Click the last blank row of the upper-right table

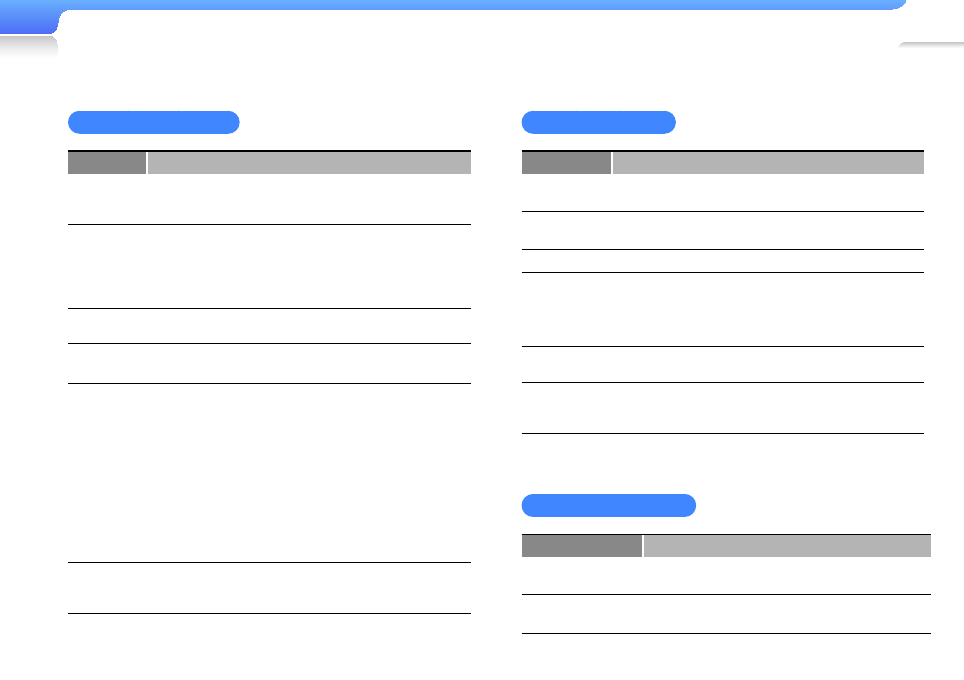click(x=722, y=408)
